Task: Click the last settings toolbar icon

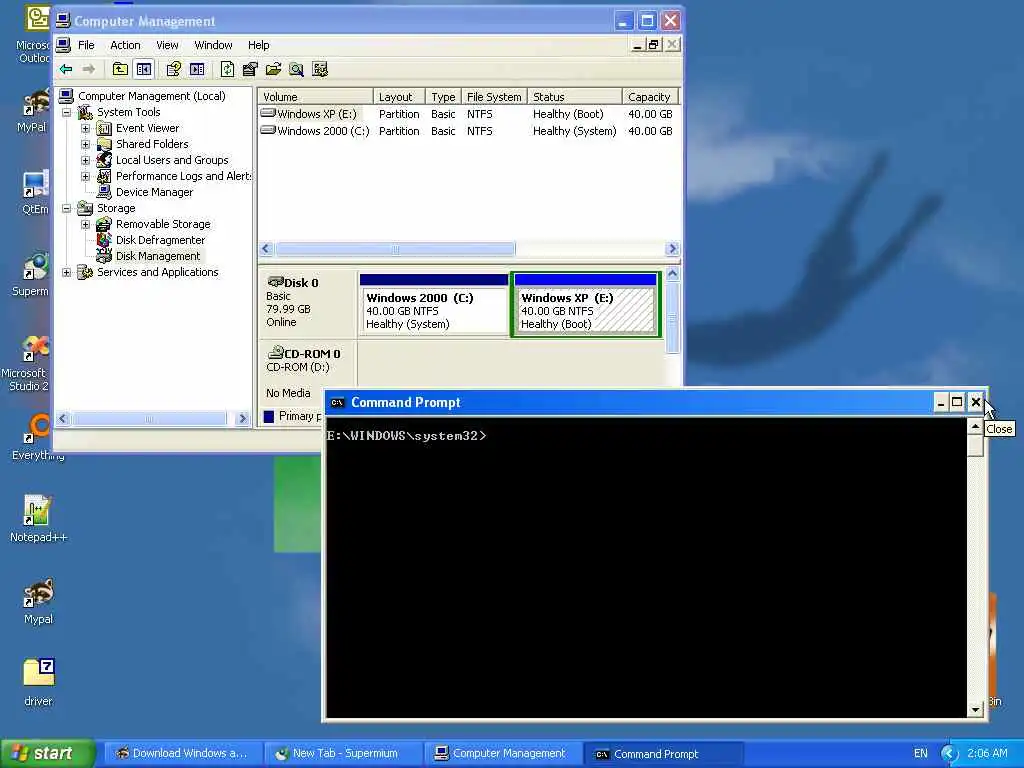Action: 320,69
